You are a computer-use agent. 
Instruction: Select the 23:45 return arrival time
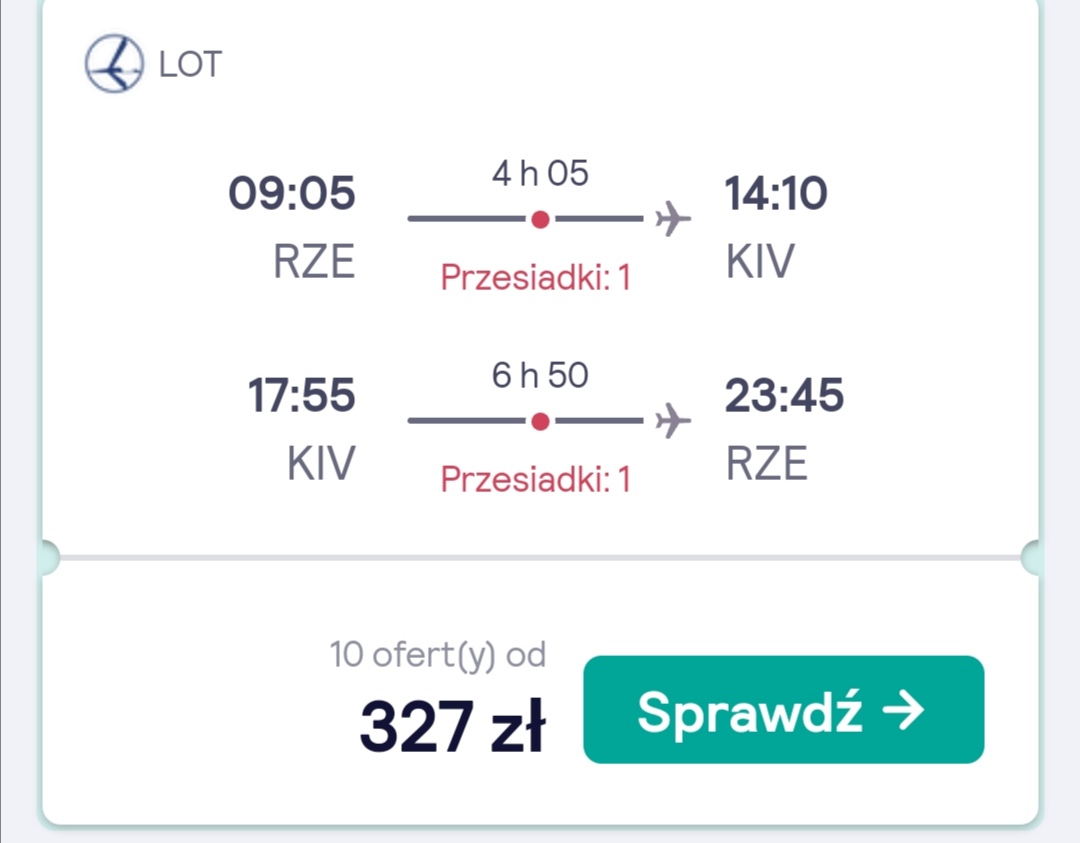pos(784,395)
